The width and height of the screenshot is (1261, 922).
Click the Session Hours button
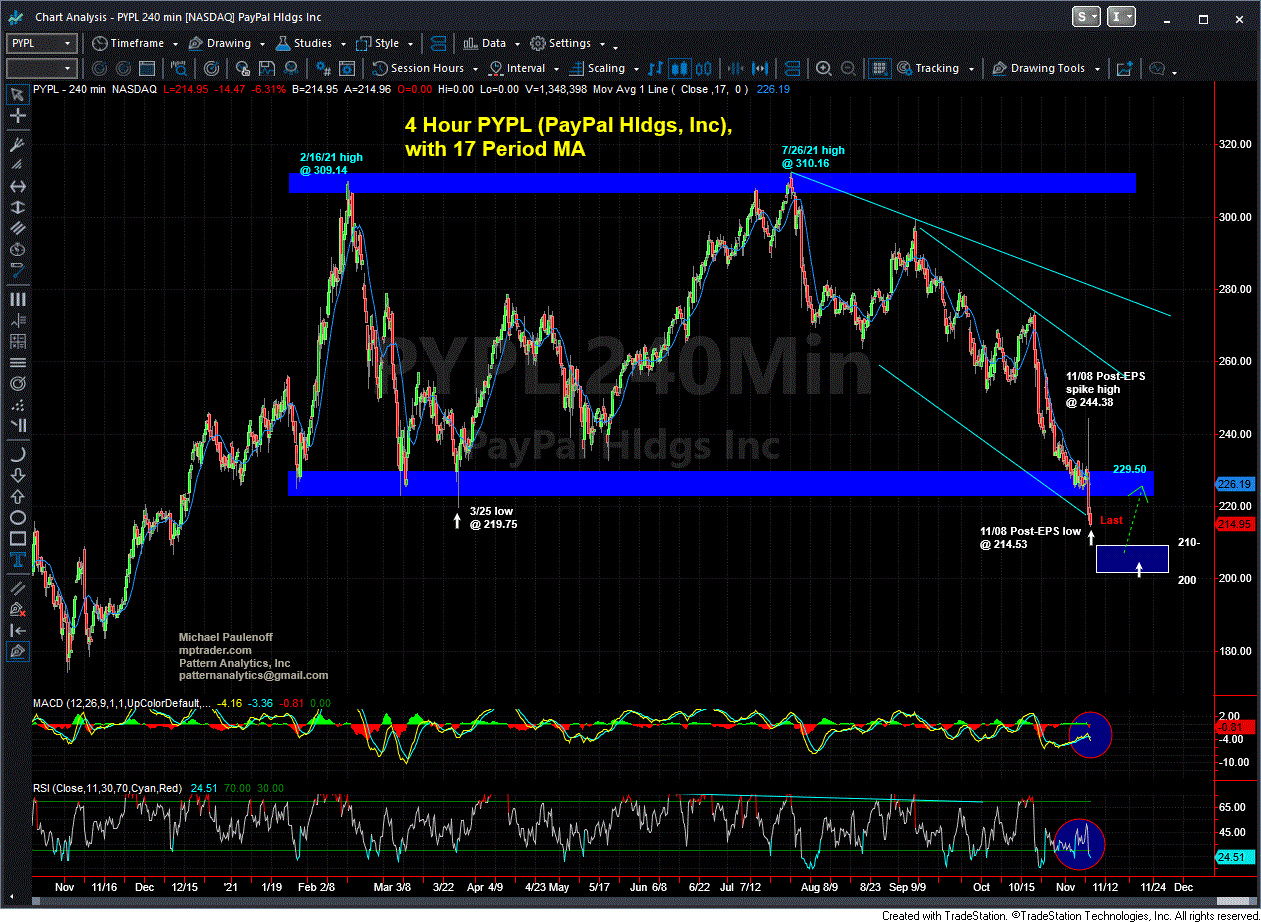click(x=418, y=68)
